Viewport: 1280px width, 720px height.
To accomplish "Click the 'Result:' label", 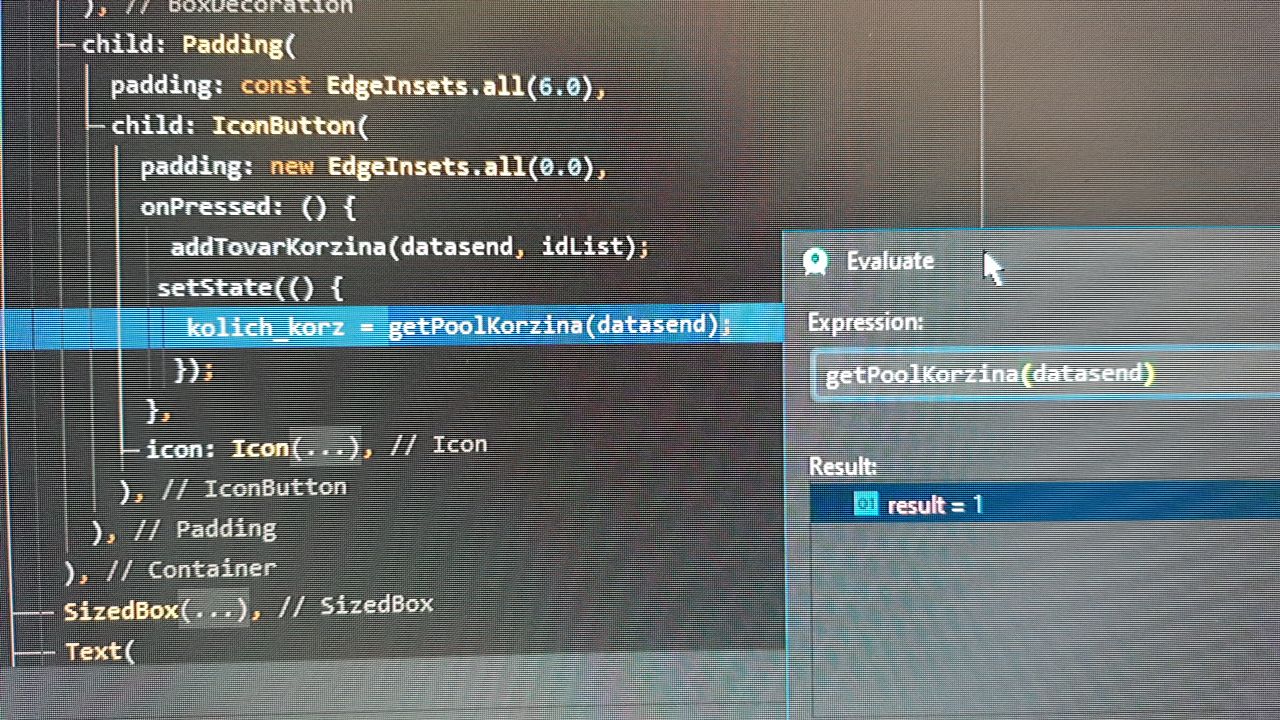I will 842,466.
